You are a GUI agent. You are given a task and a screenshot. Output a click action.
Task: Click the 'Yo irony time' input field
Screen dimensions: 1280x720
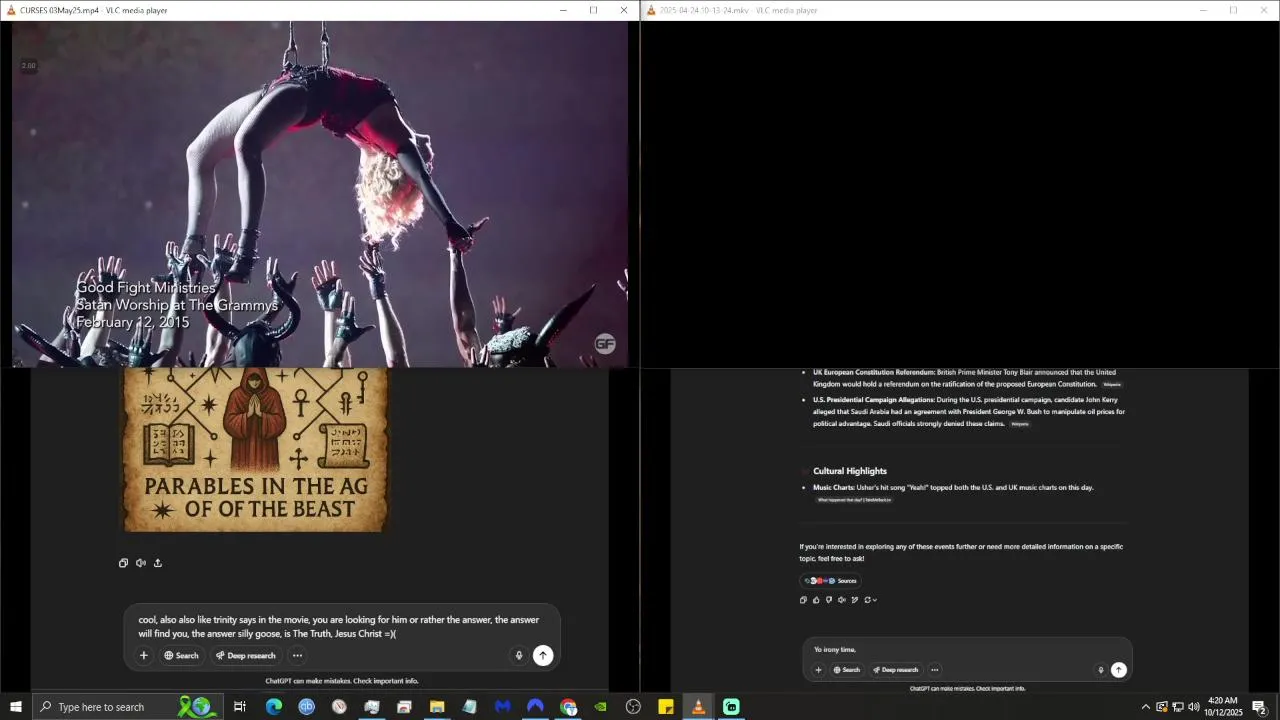[x=967, y=650]
